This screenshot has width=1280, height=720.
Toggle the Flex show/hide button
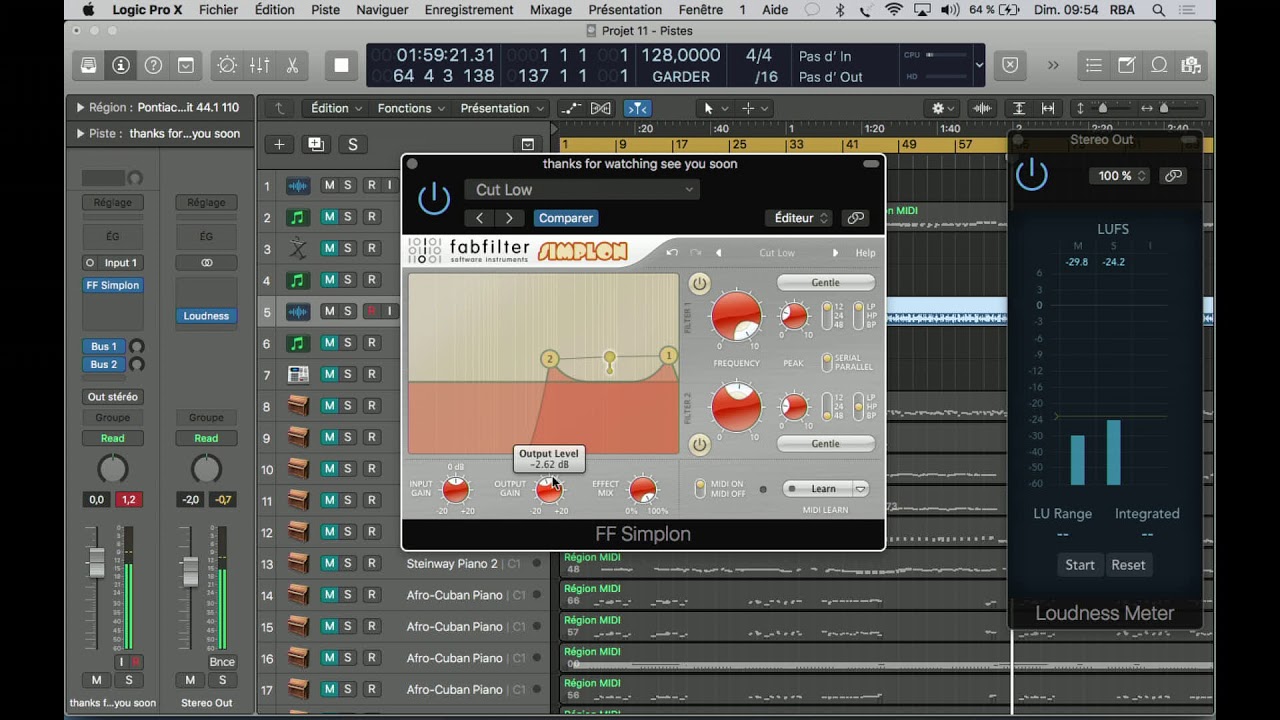[601, 108]
